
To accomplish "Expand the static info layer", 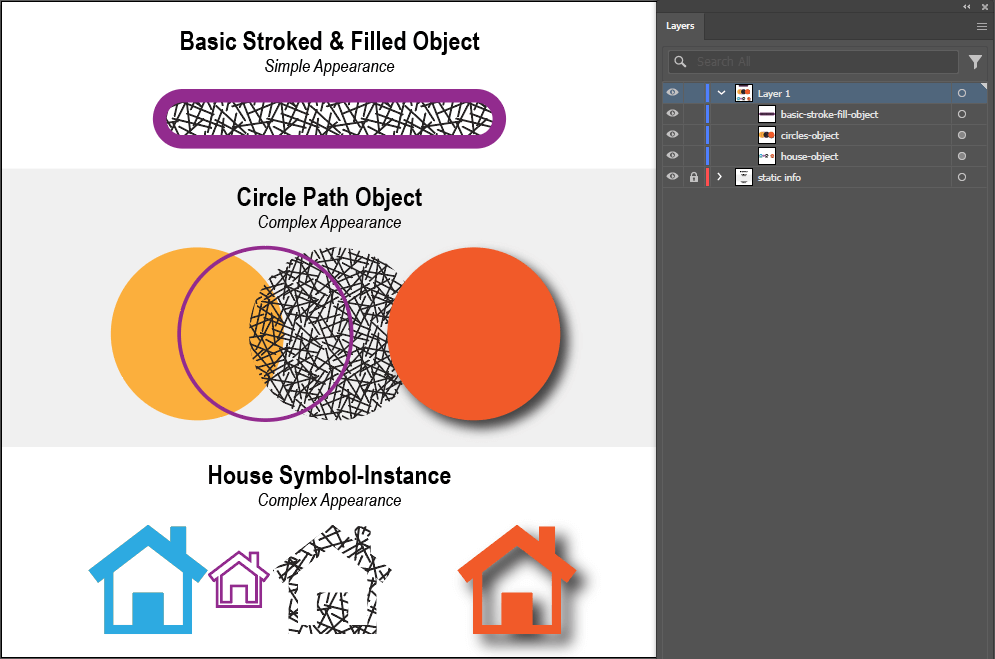I will point(720,177).
